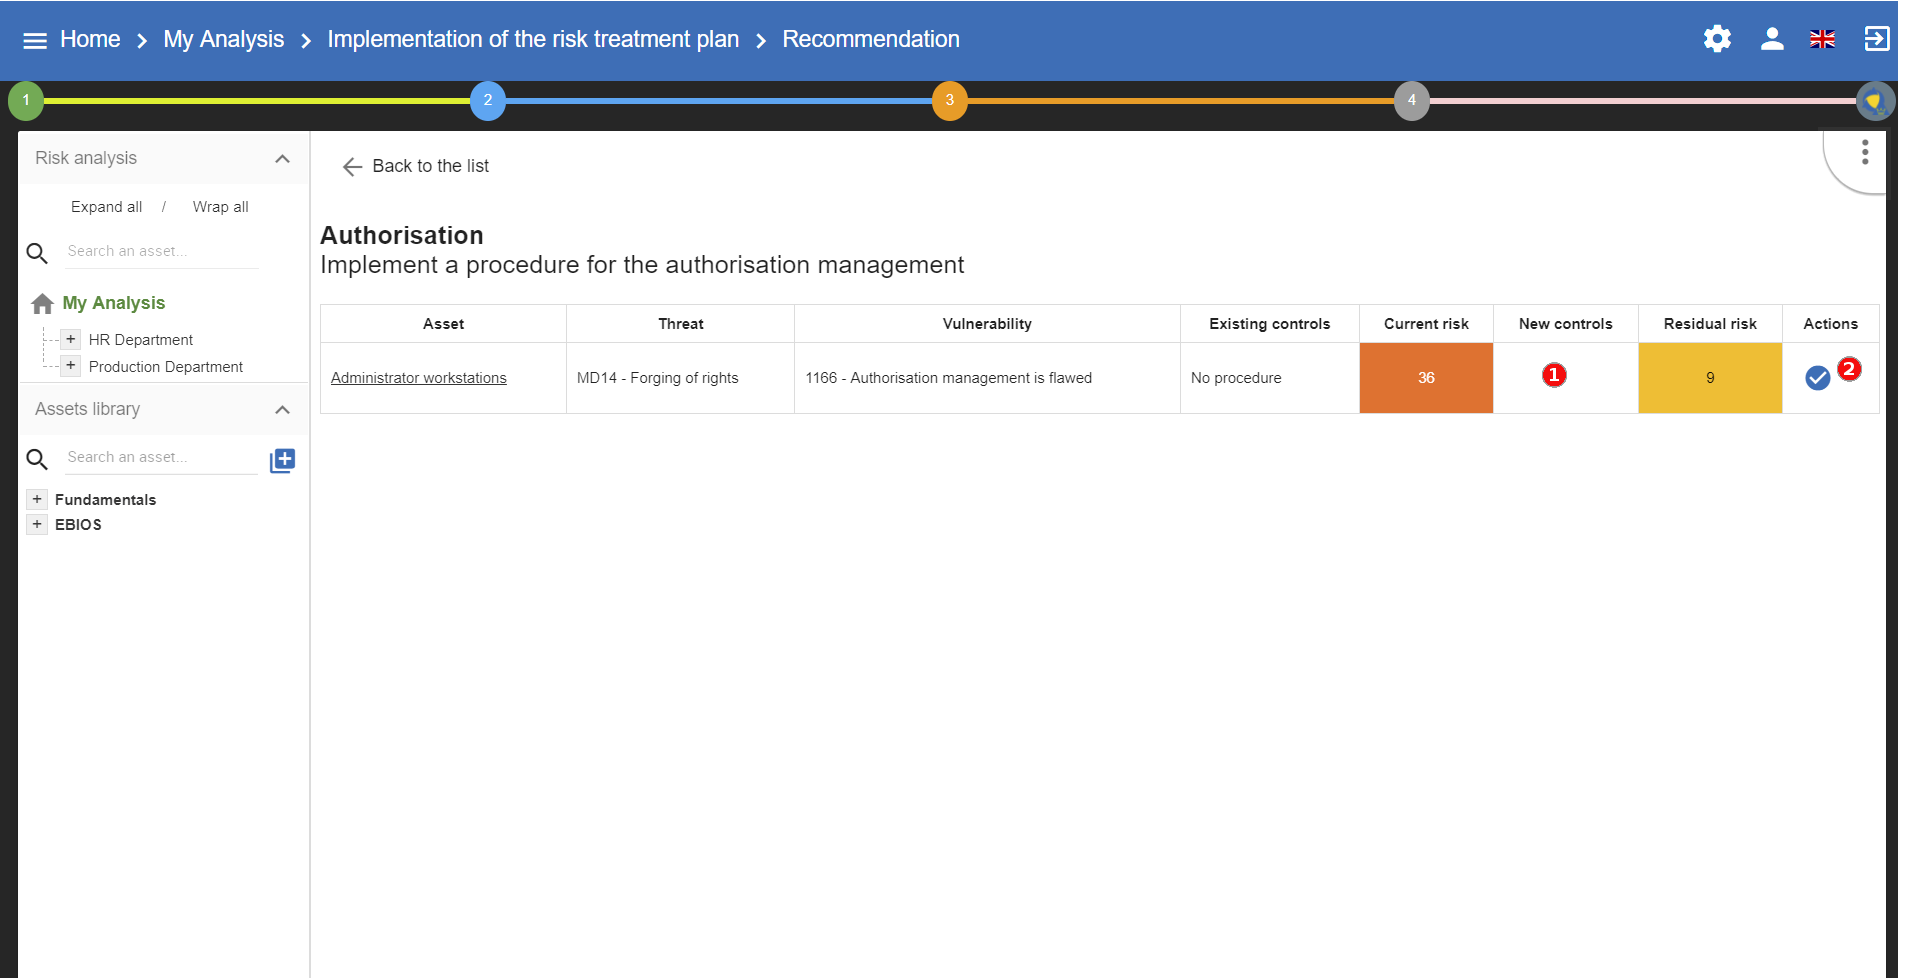This screenshot has height=978, width=1920.
Task: Select step 2 on the progress stepper
Action: [488, 100]
